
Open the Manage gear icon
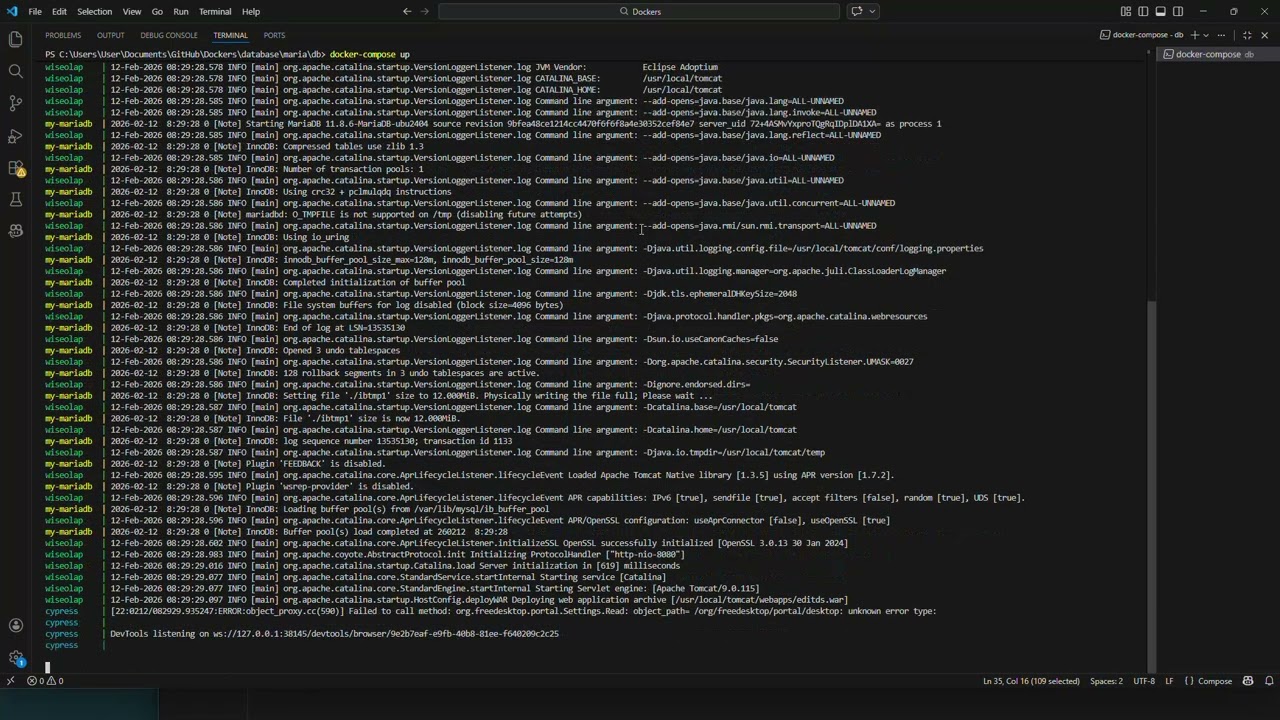(x=15, y=657)
